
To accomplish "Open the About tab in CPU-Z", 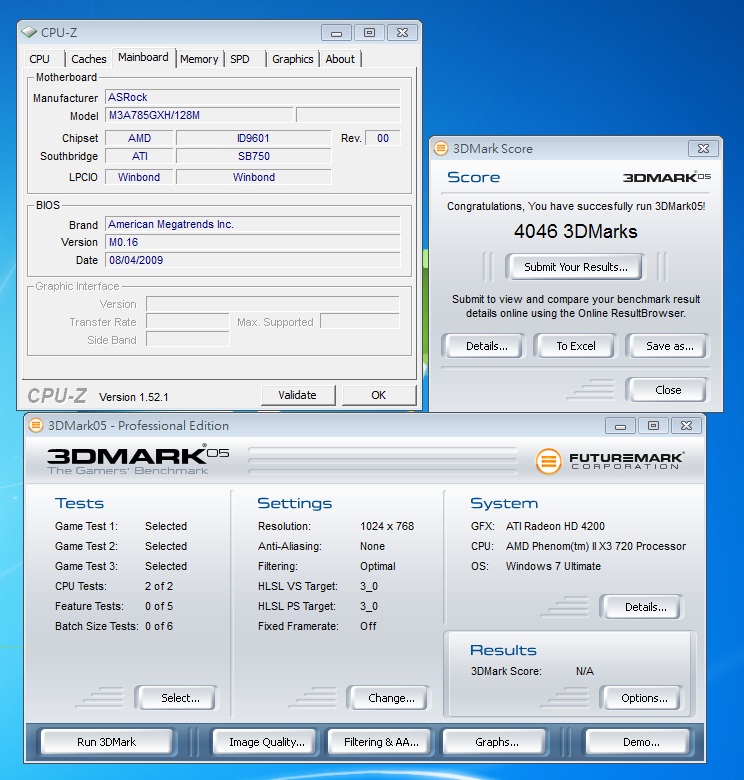I will point(340,59).
